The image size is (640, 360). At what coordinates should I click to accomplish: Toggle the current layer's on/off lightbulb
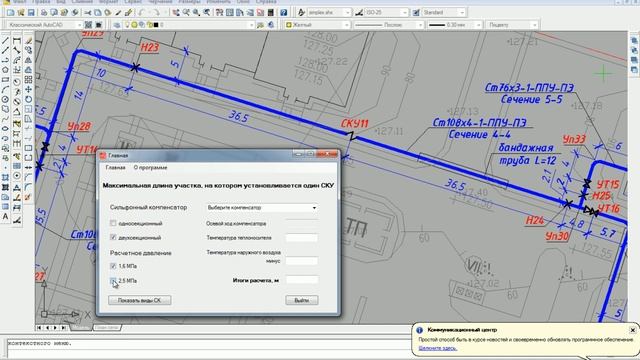127,25
